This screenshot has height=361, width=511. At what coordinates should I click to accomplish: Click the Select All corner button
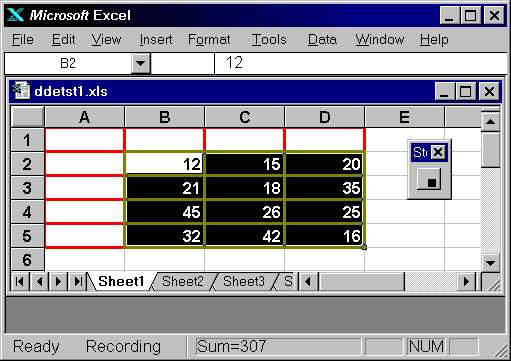27,117
